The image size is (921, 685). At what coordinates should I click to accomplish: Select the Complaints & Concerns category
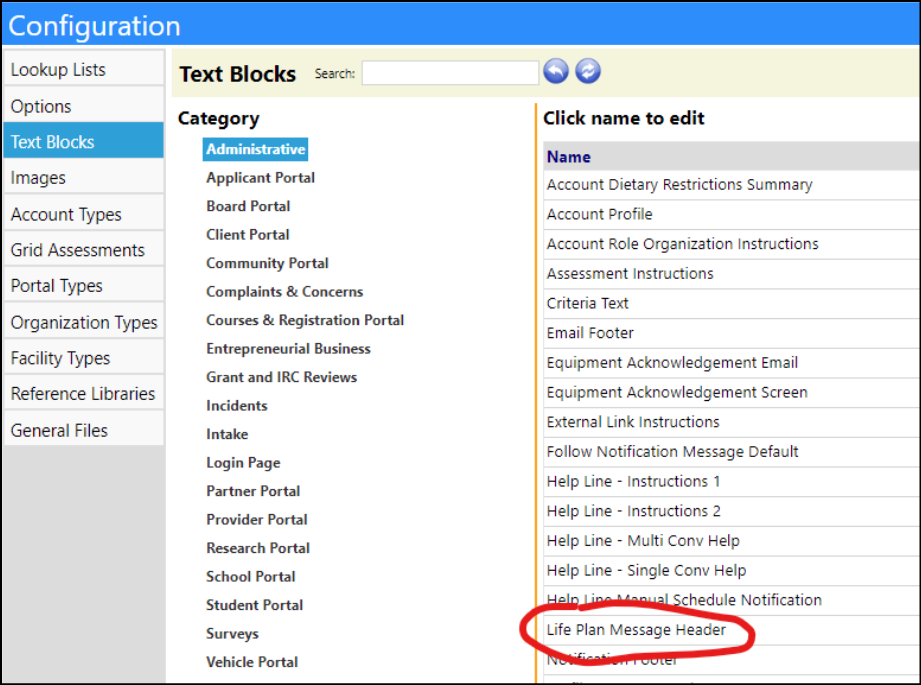click(x=284, y=291)
